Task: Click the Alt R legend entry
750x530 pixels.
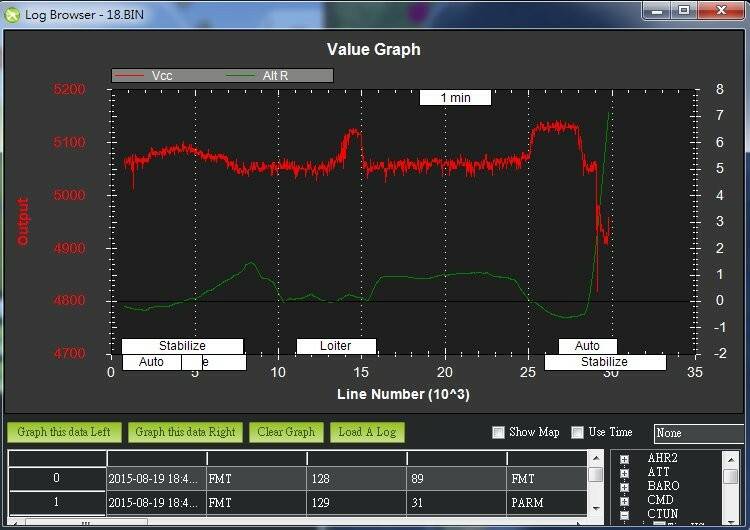Action: coord(257,76)
